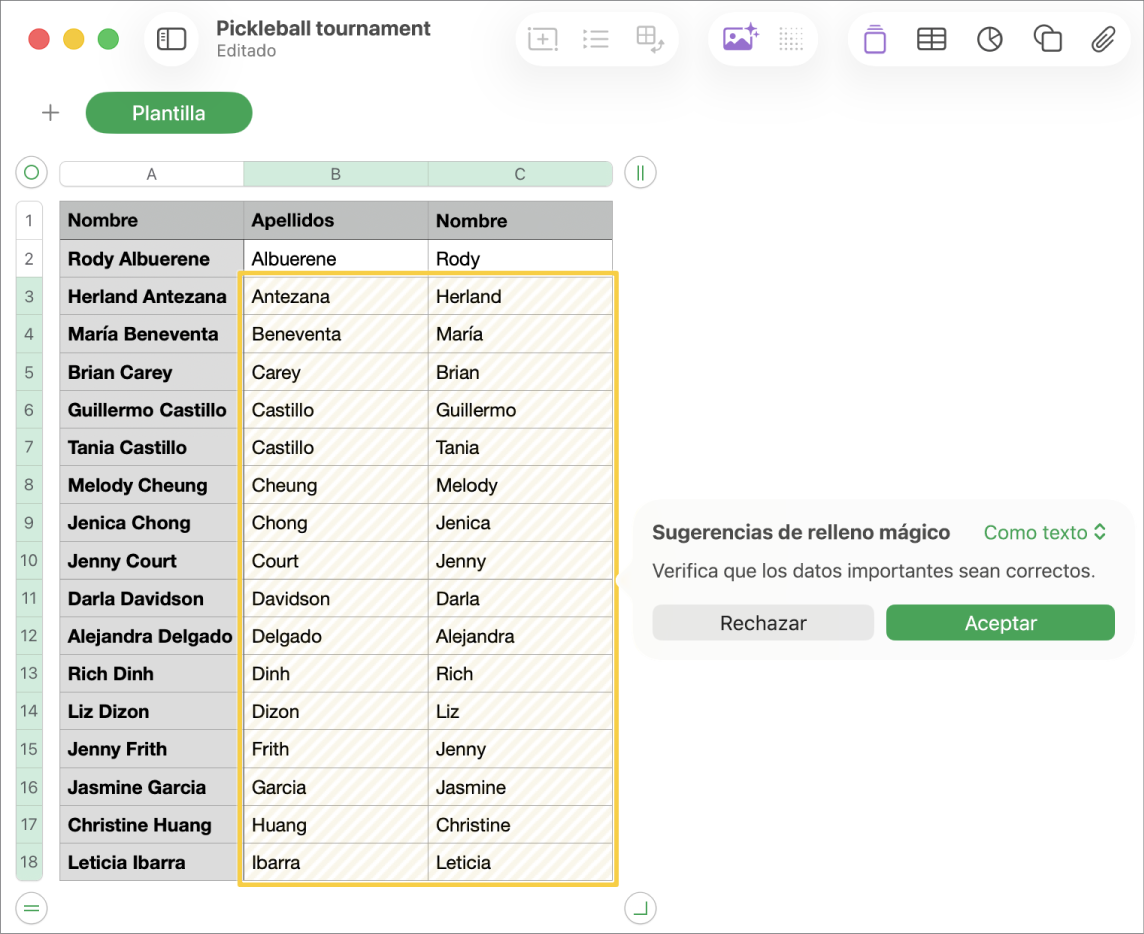Click the image generation icon with sparkles
The width and height of the screenshot is (1144, 934).
(740, 39)
